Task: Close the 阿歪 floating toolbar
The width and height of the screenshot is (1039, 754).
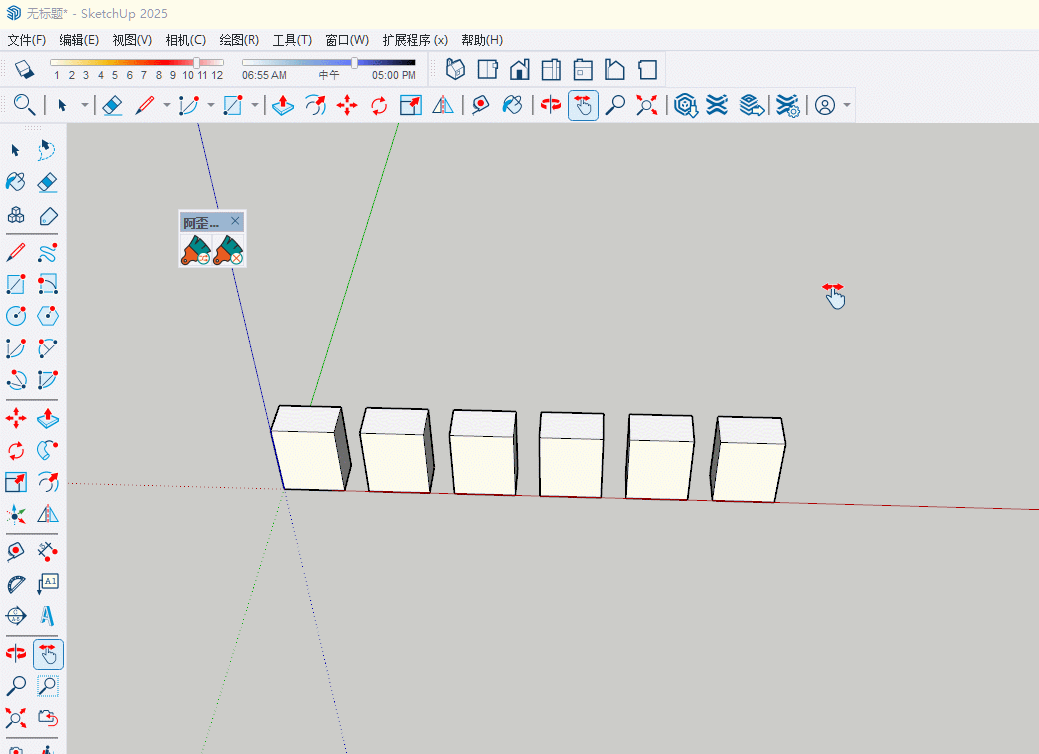Action: click(235, 221)
